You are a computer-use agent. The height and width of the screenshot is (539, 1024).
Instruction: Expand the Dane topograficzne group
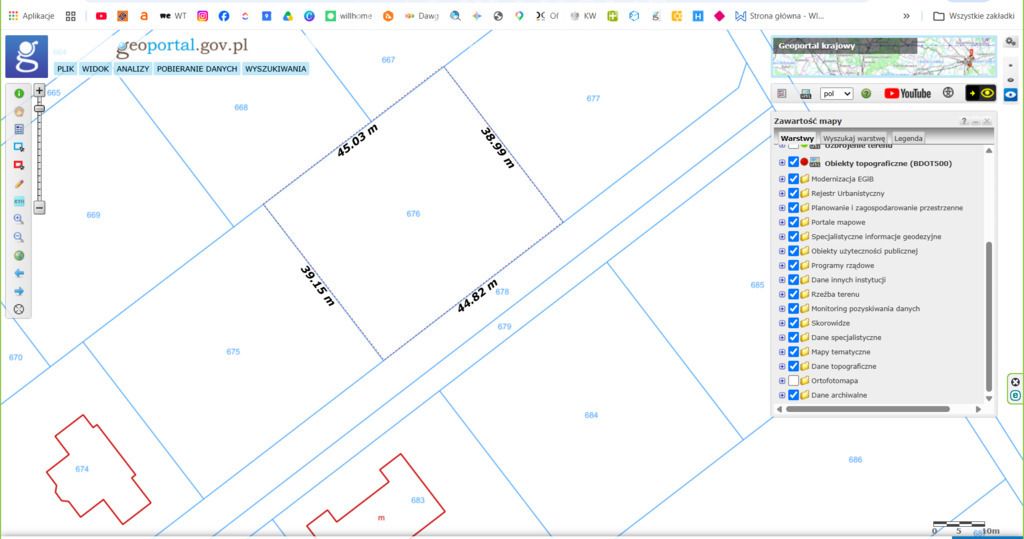782,367
